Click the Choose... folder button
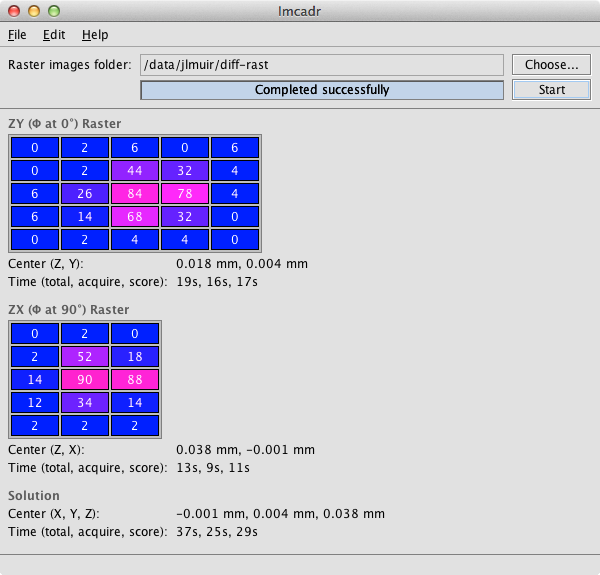The width and height of the screenshot is (600, 575). 551,65
